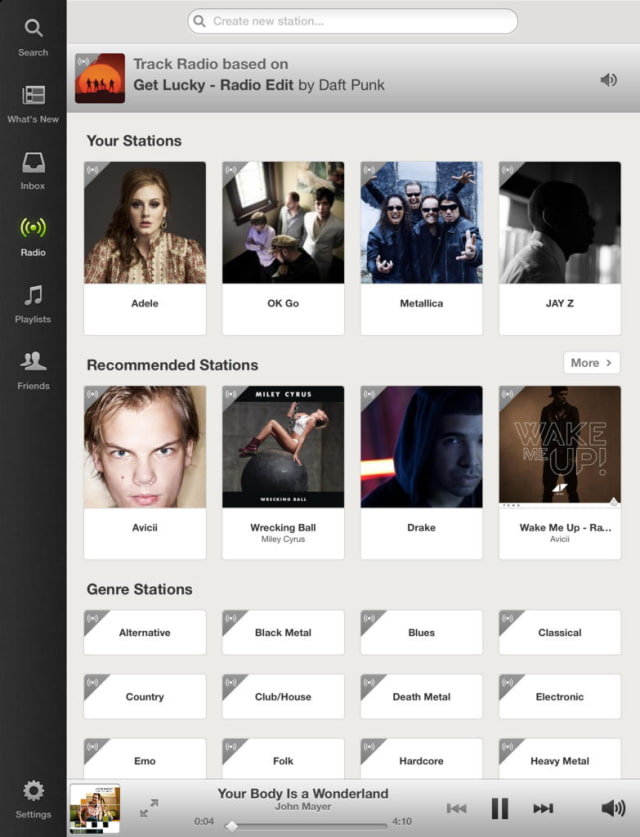Open the JAY Z station

(559, 248)
